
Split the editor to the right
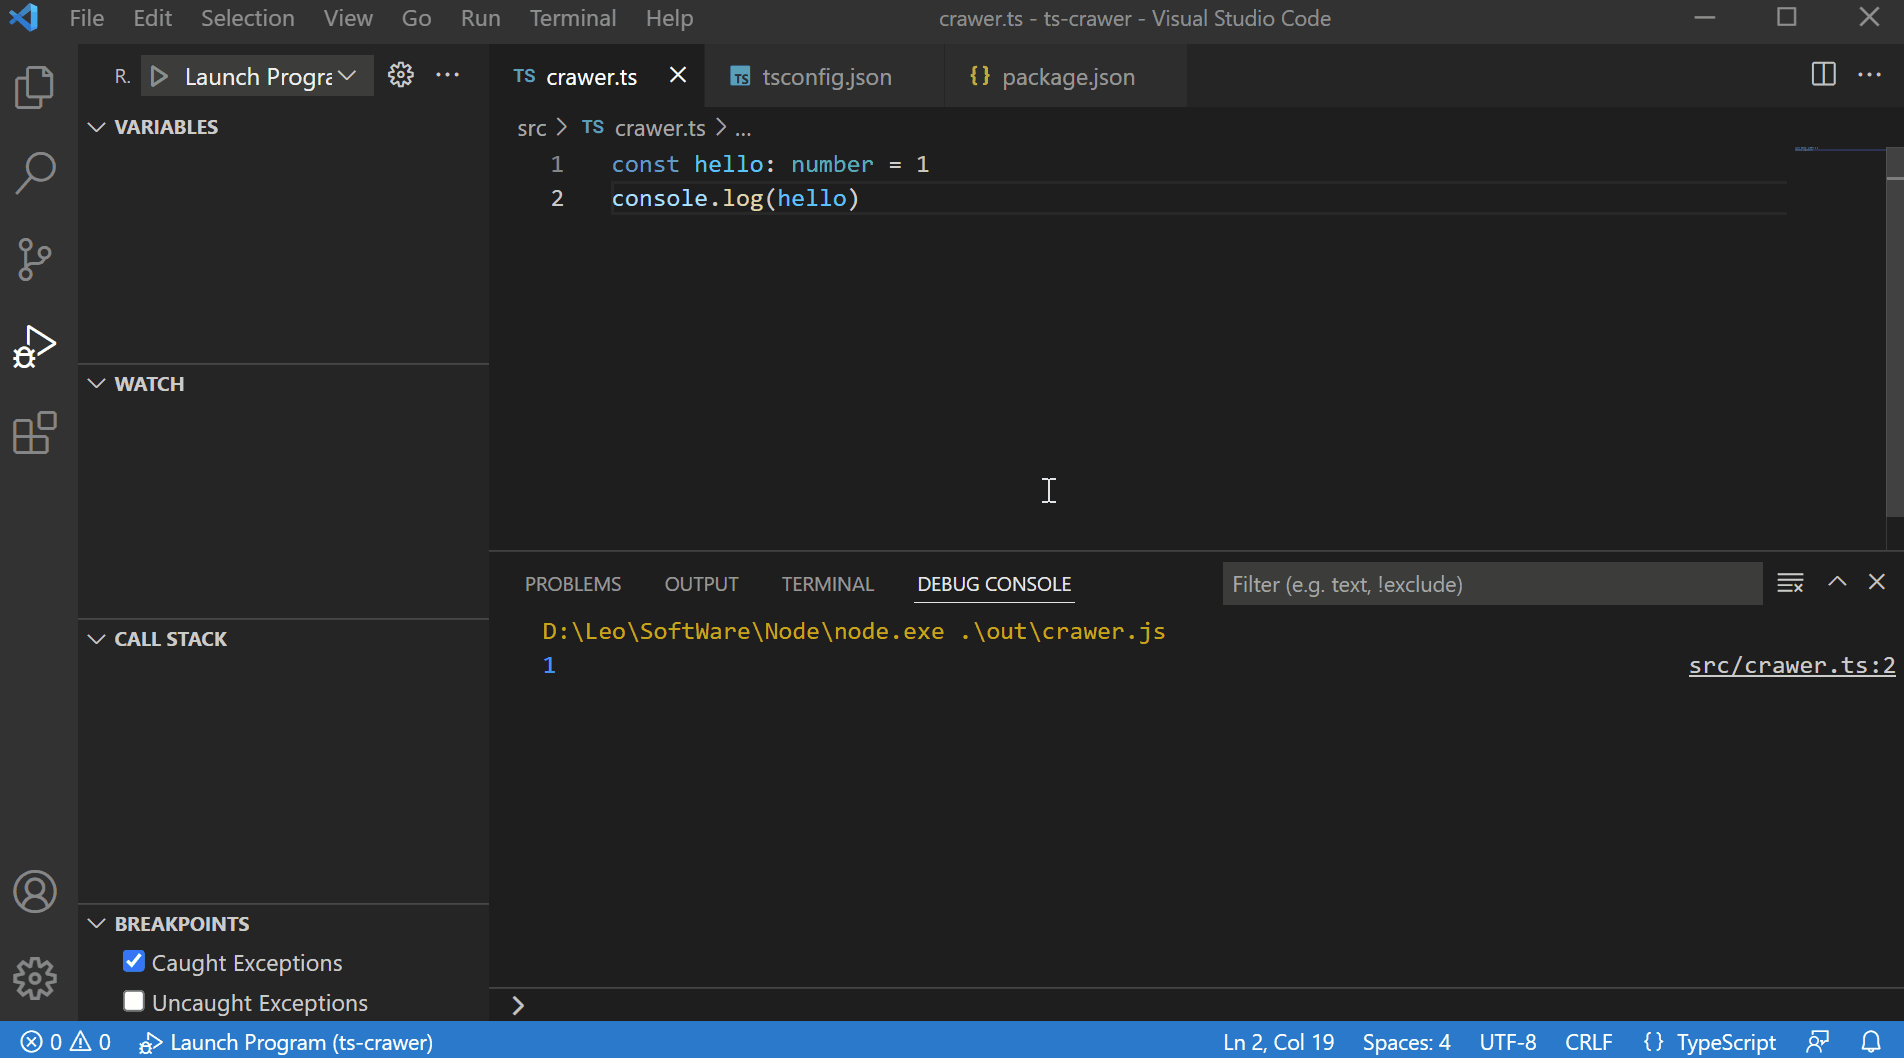1822,75
